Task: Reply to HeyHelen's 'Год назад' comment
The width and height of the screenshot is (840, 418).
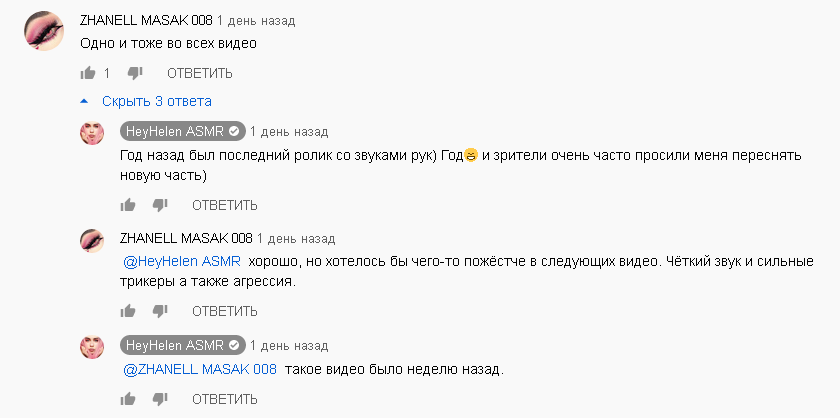Action: (x=225, y=205)
